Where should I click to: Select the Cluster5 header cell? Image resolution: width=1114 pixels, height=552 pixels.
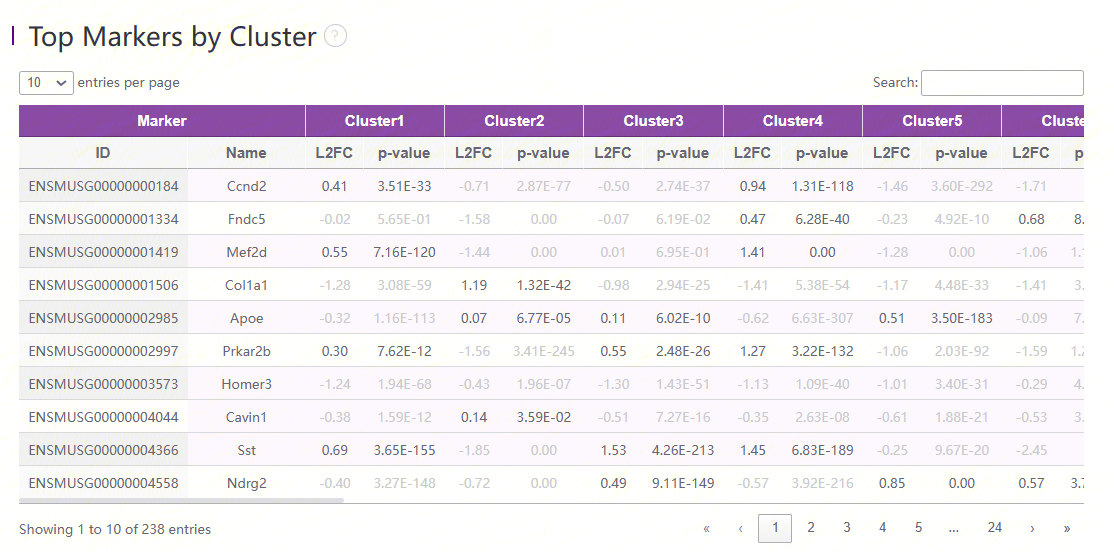[932, 121]
